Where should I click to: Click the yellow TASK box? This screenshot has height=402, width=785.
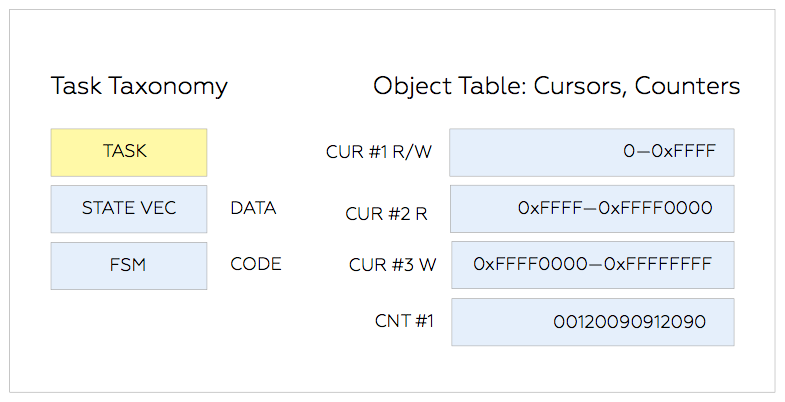point(129,153)
